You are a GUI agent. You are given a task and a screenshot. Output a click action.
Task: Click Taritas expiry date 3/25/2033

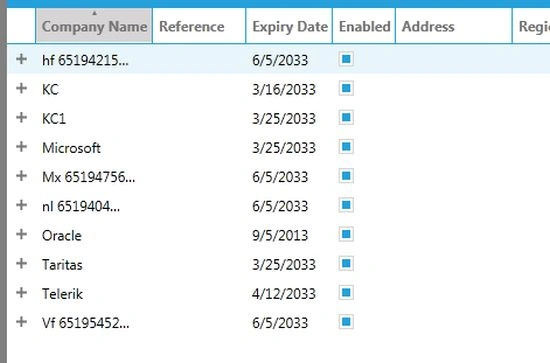[x=284, y=264]
